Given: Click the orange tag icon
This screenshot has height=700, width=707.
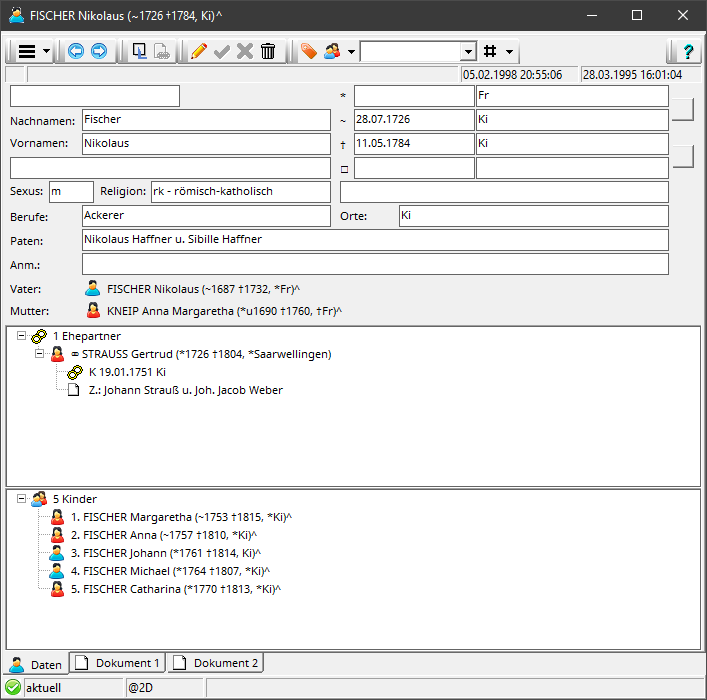Looking at the screenshot, I should (x=309, y=51).
